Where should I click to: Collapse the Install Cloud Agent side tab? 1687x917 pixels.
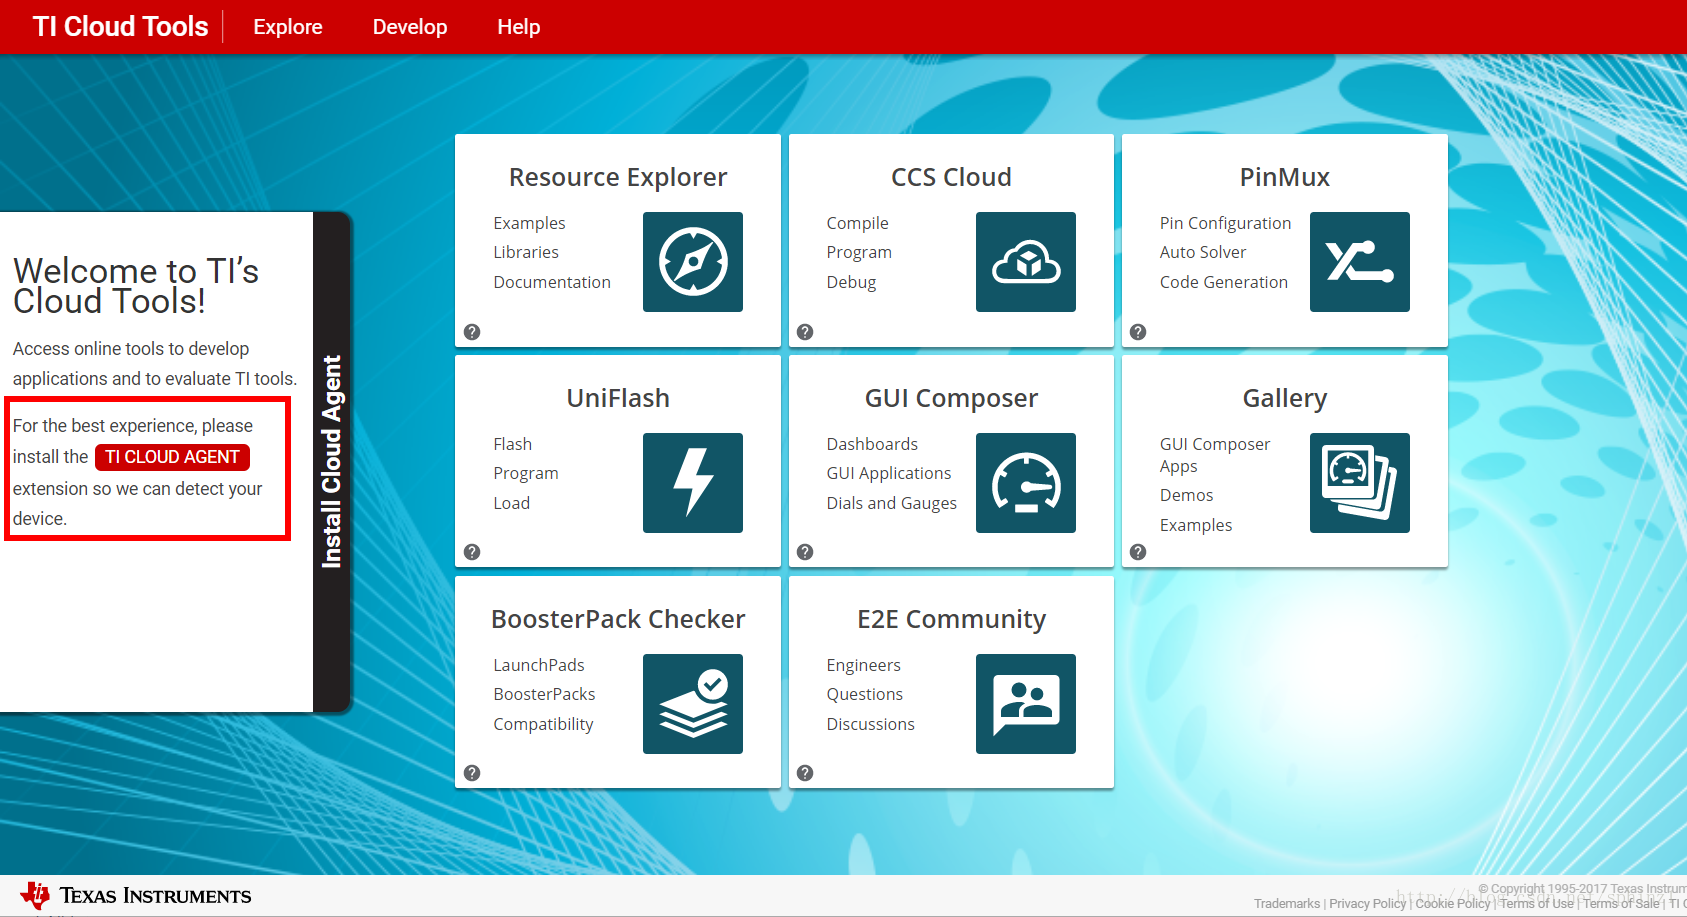[332, 462]
